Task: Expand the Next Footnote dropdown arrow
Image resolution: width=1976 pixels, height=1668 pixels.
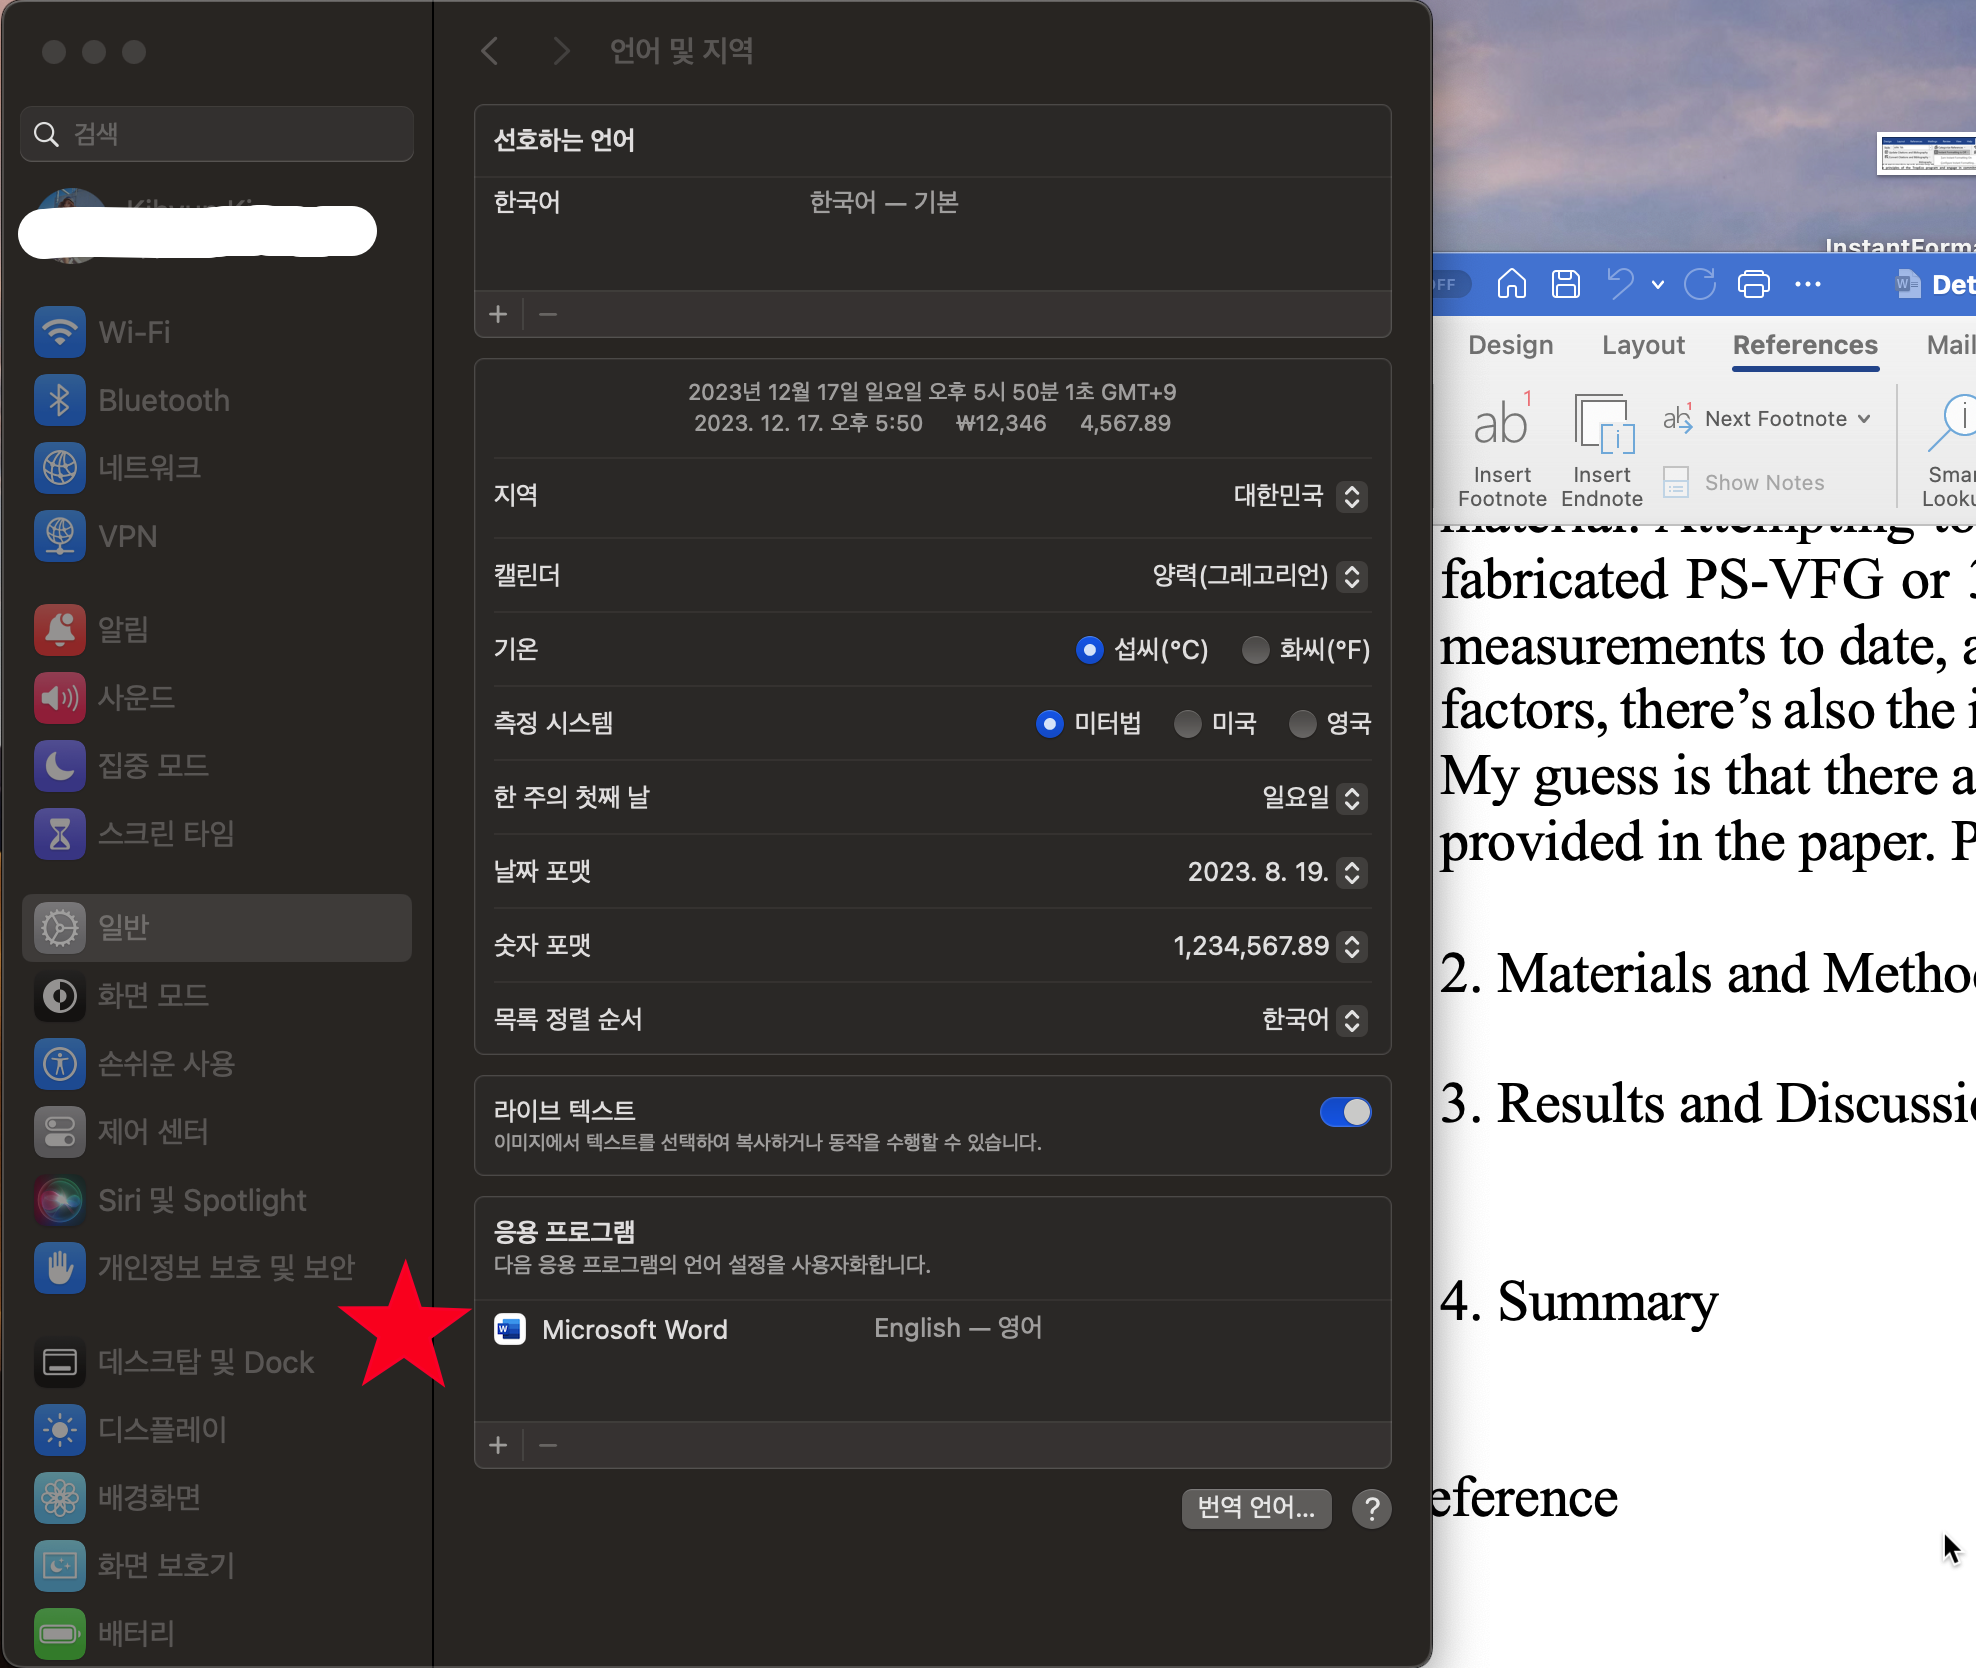Action: [1864, 419]
